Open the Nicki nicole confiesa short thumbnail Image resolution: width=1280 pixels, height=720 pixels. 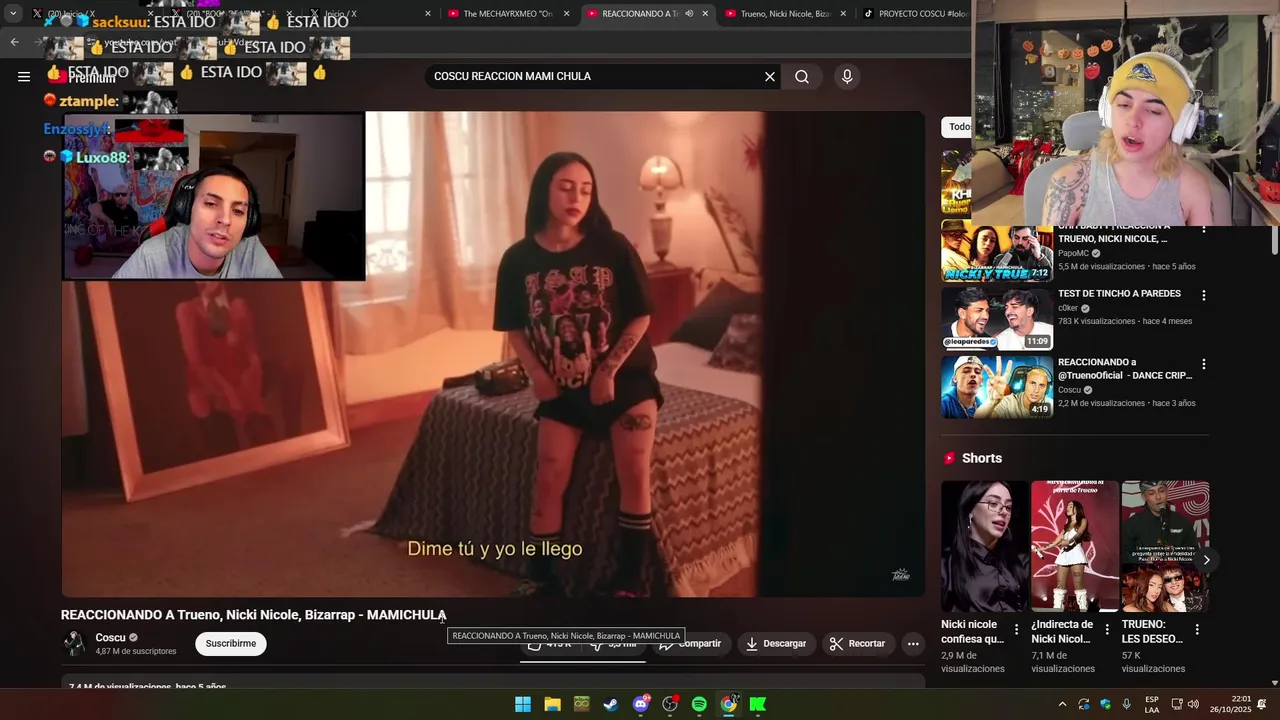pyautogui.click(x=984, y=546)
